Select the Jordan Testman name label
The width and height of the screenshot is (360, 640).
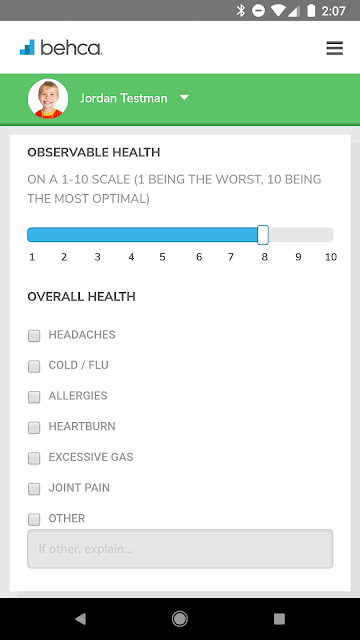pyautogui.click(x=124, y=98)
